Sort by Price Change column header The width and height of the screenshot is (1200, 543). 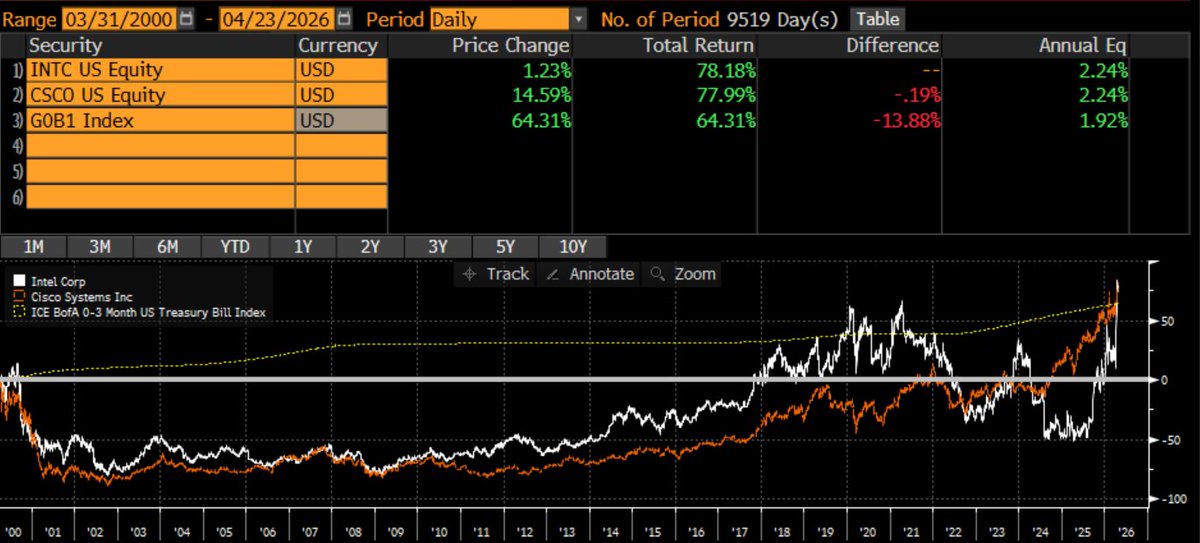pos(510,46)
